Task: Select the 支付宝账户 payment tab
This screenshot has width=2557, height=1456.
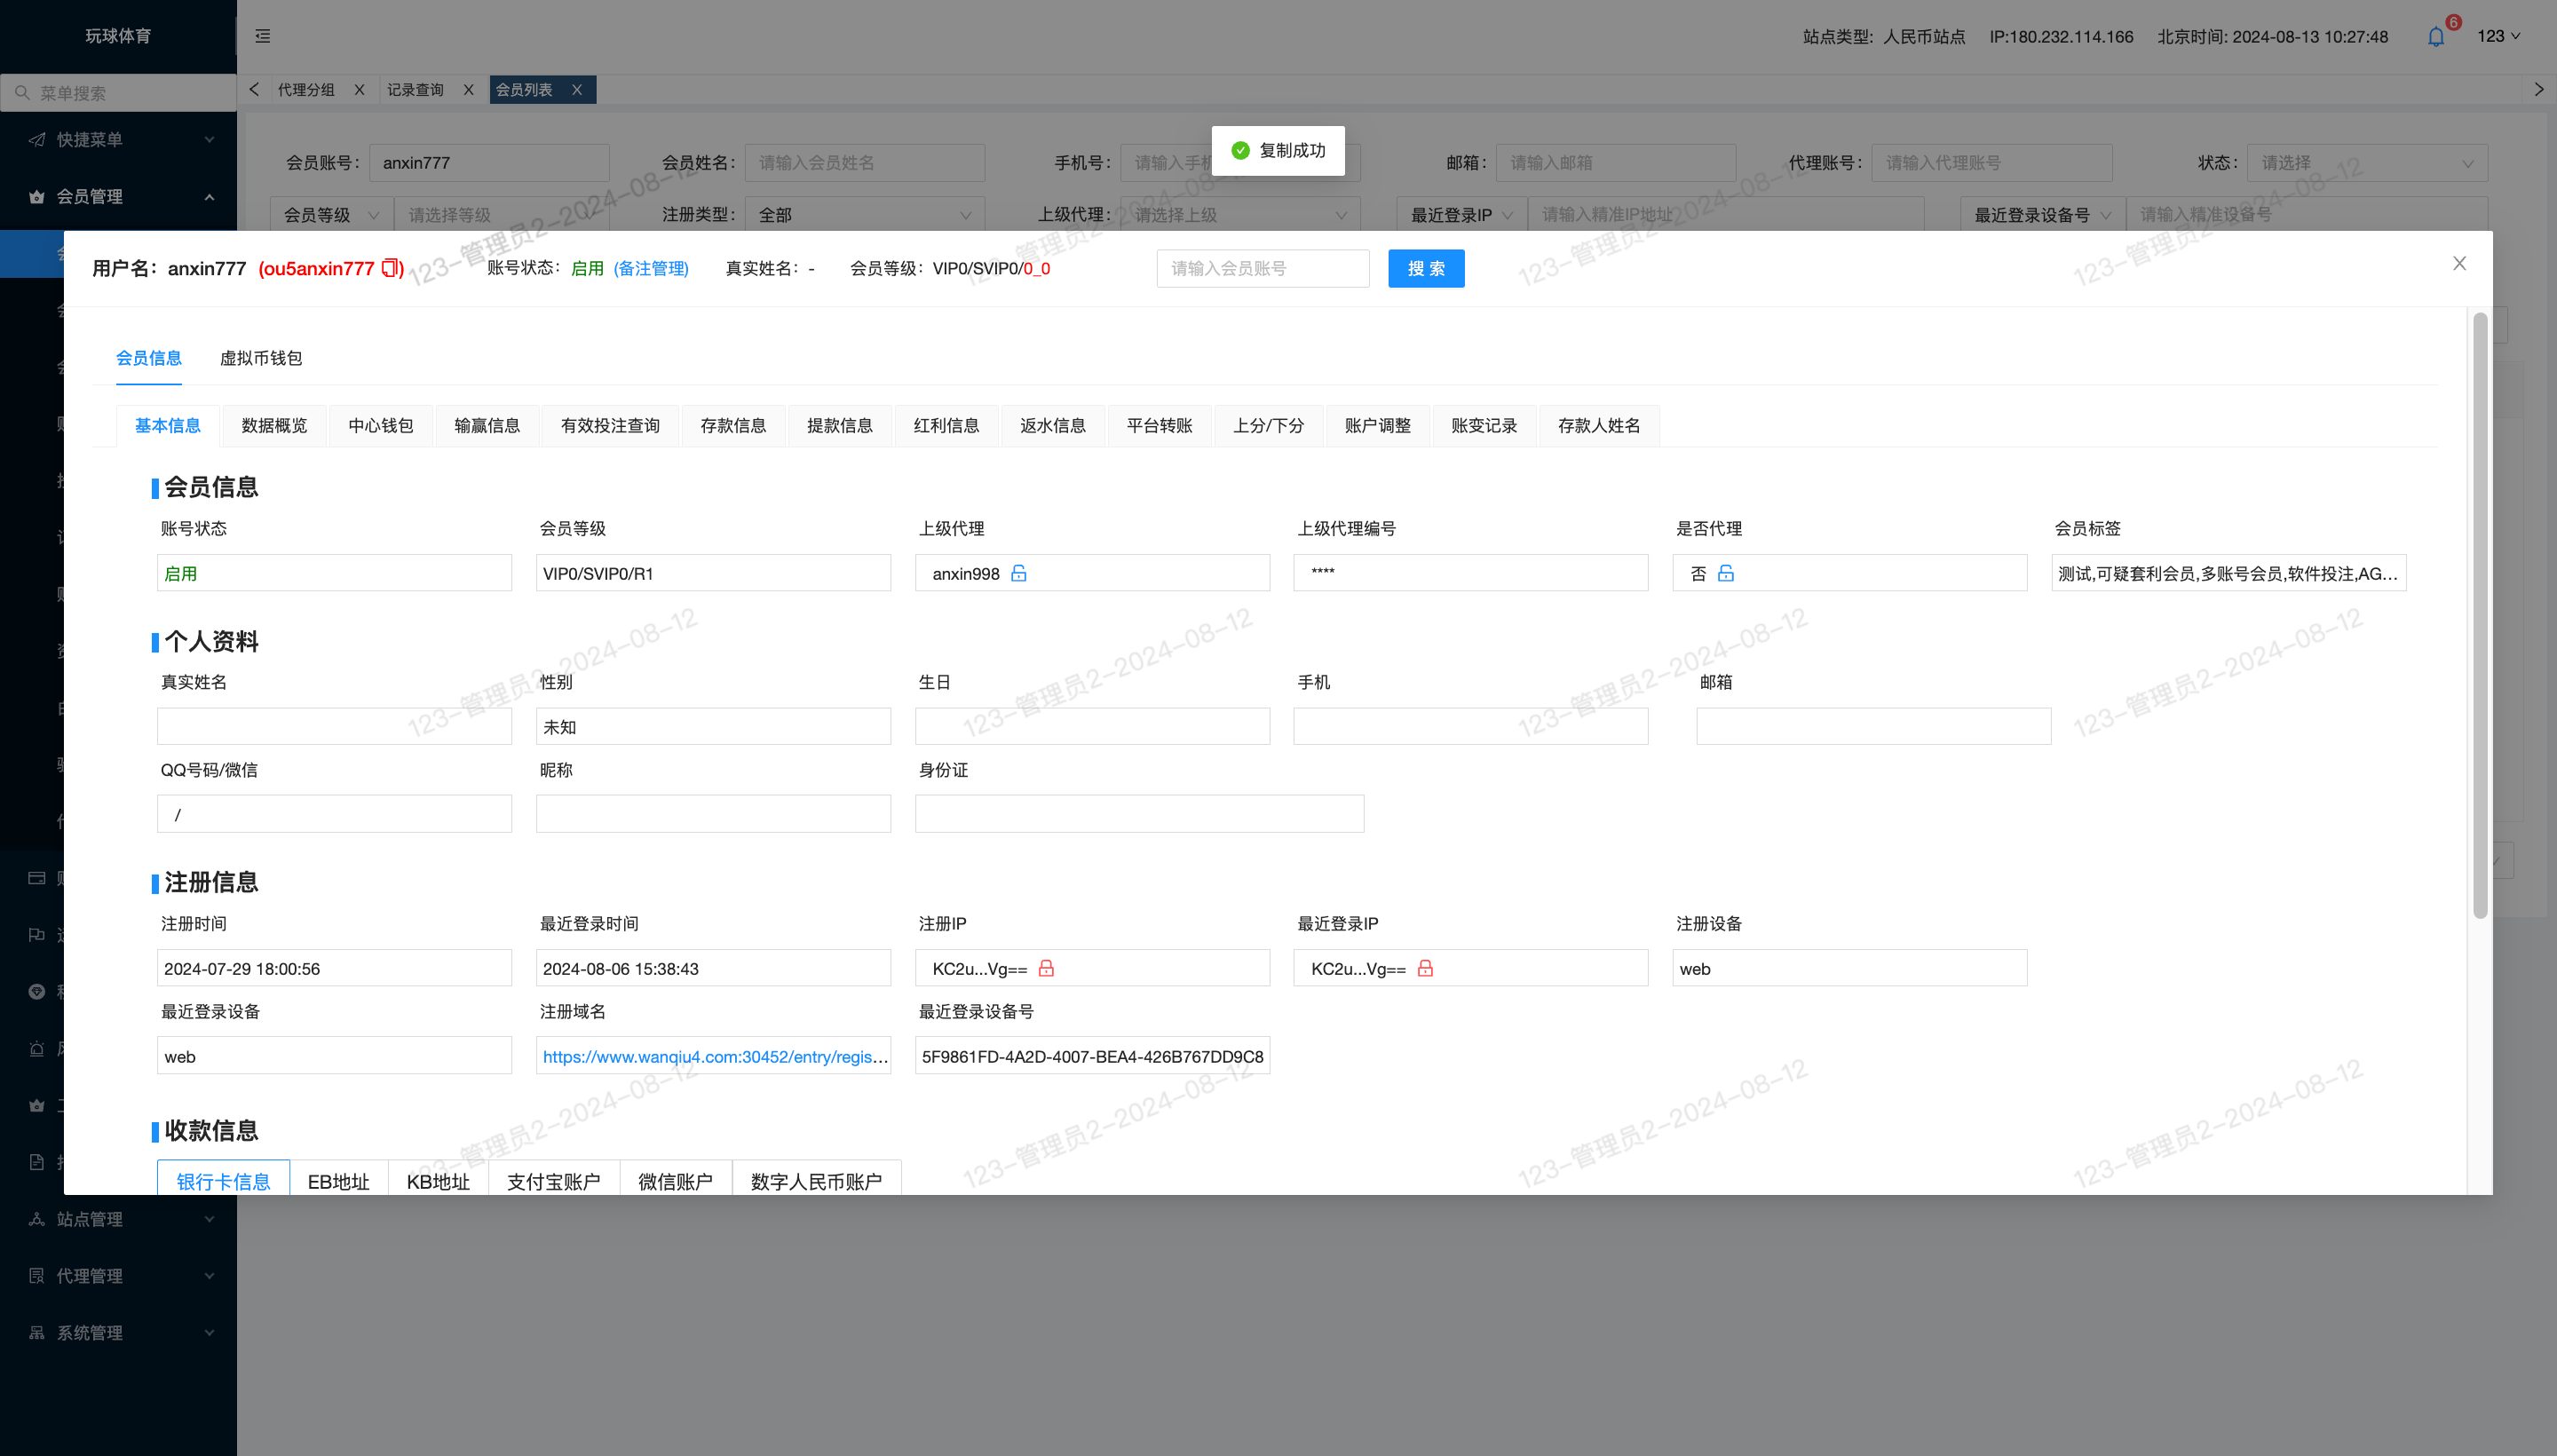Action: [x=553, y=1181]
